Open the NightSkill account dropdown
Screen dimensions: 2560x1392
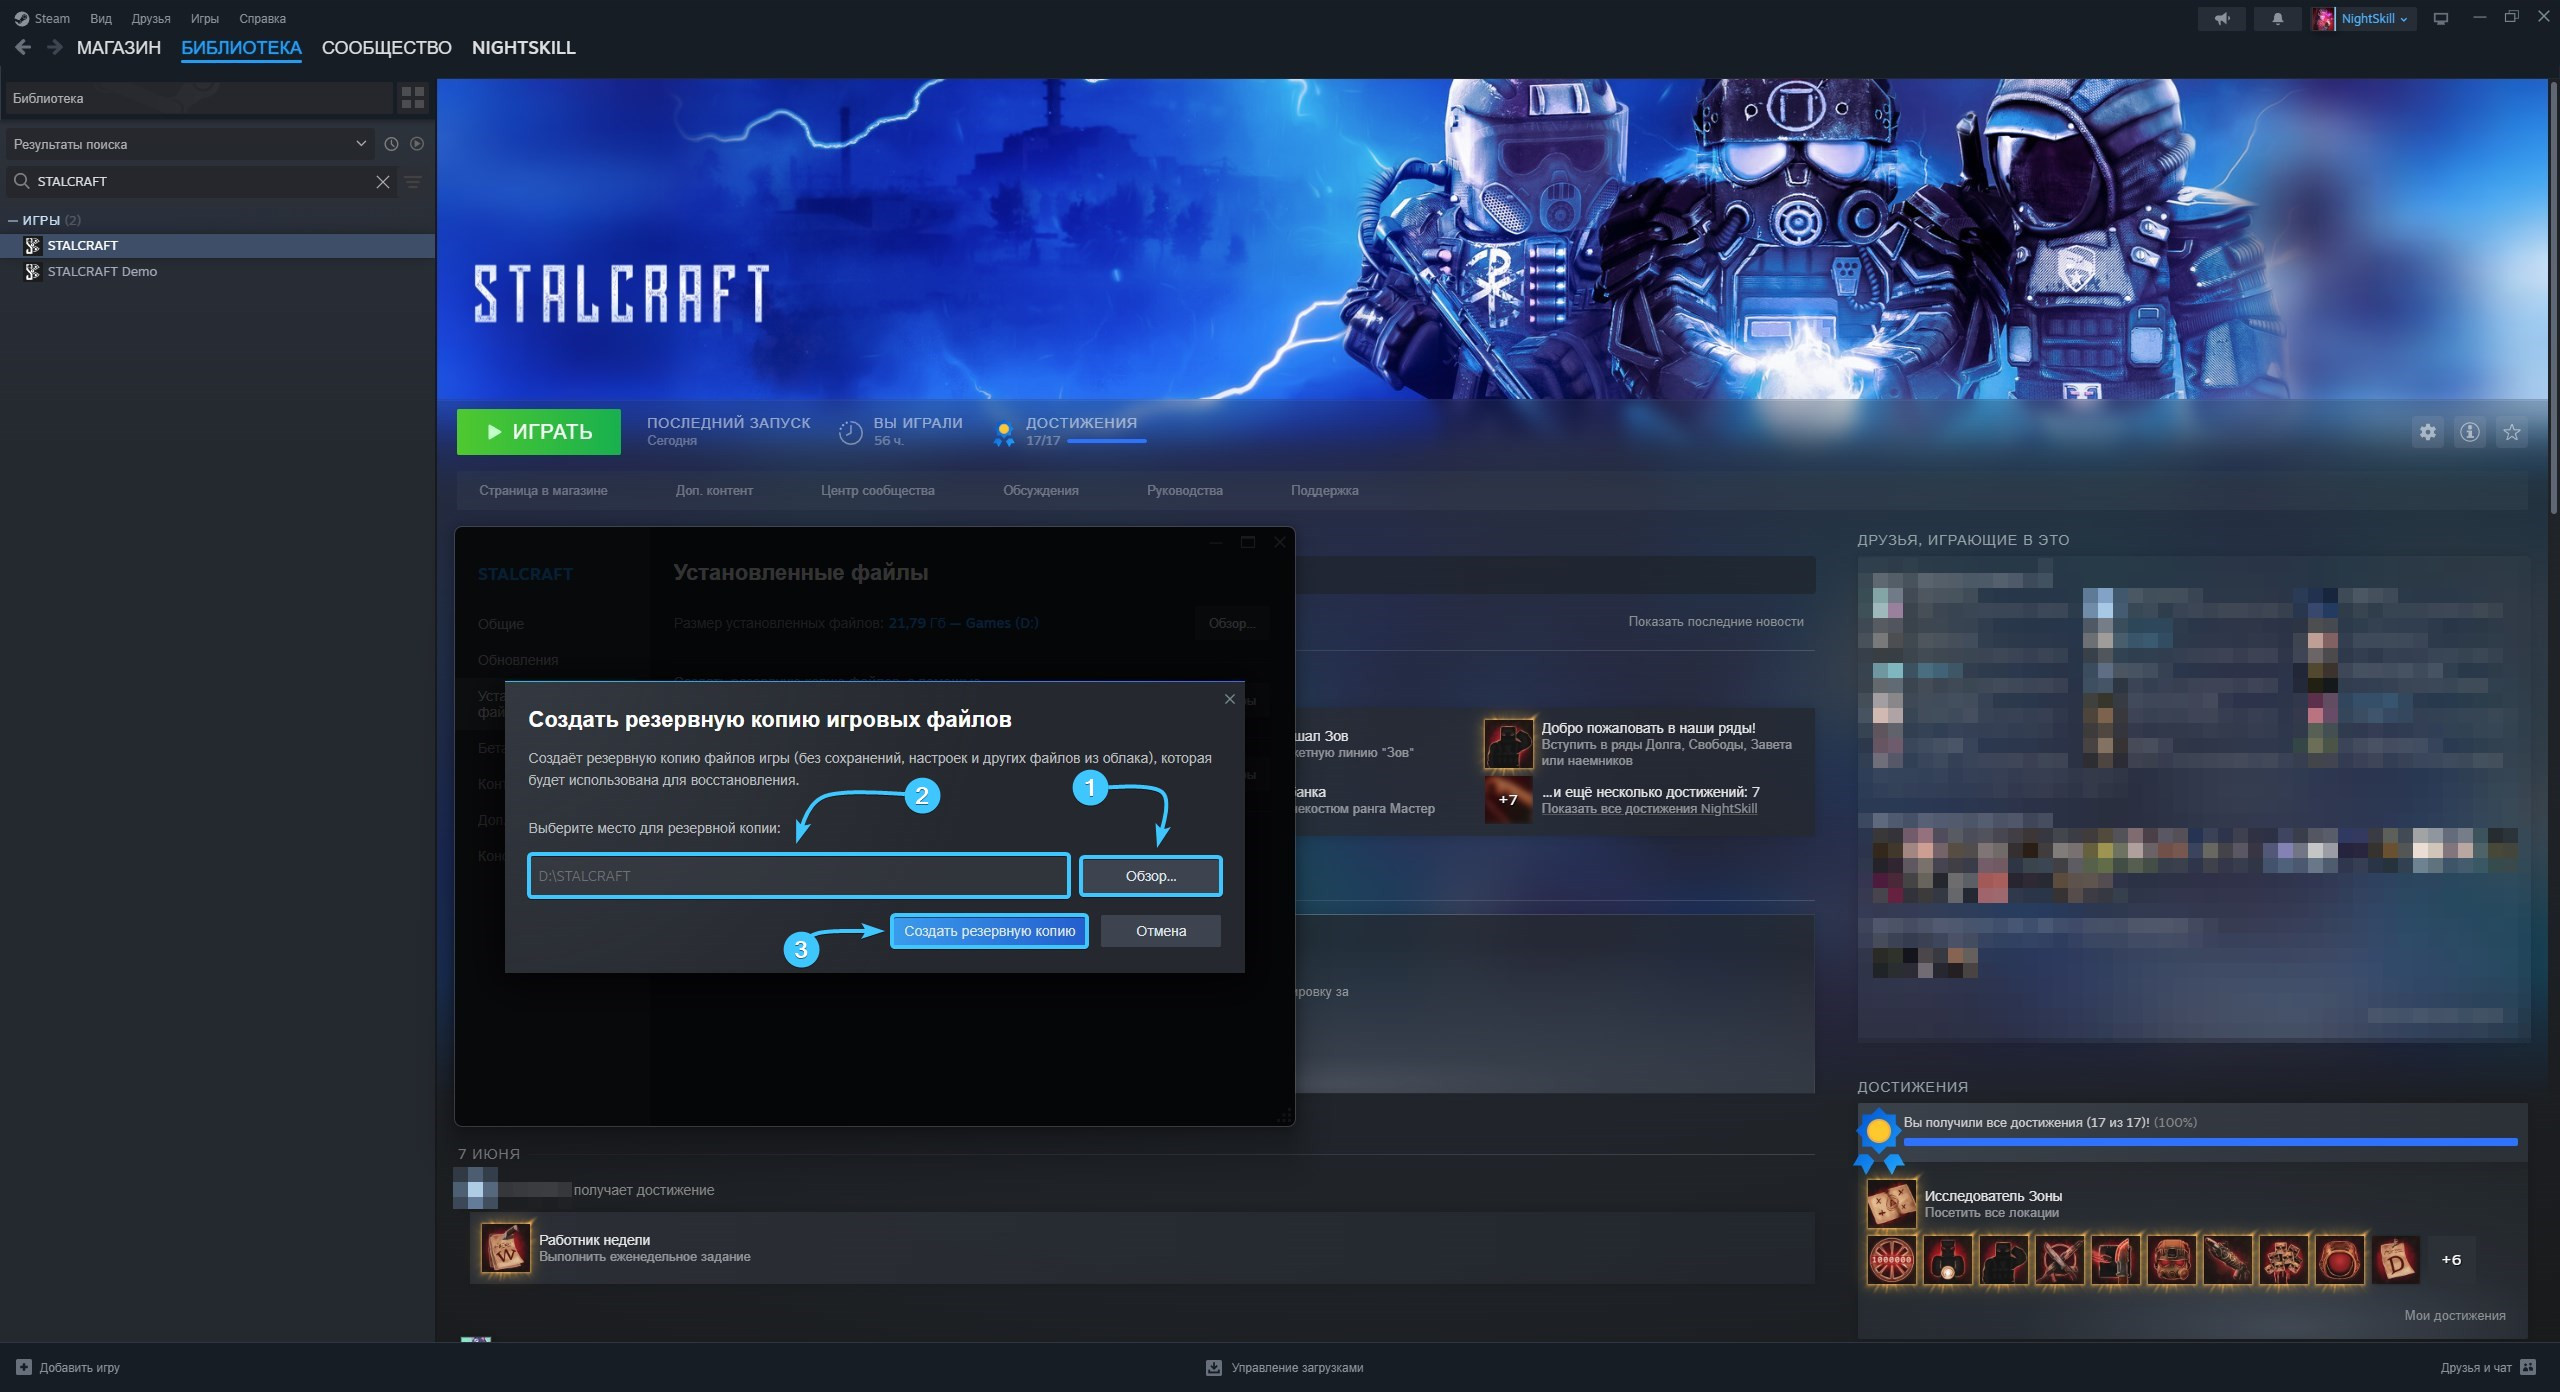pos(2365,18)
